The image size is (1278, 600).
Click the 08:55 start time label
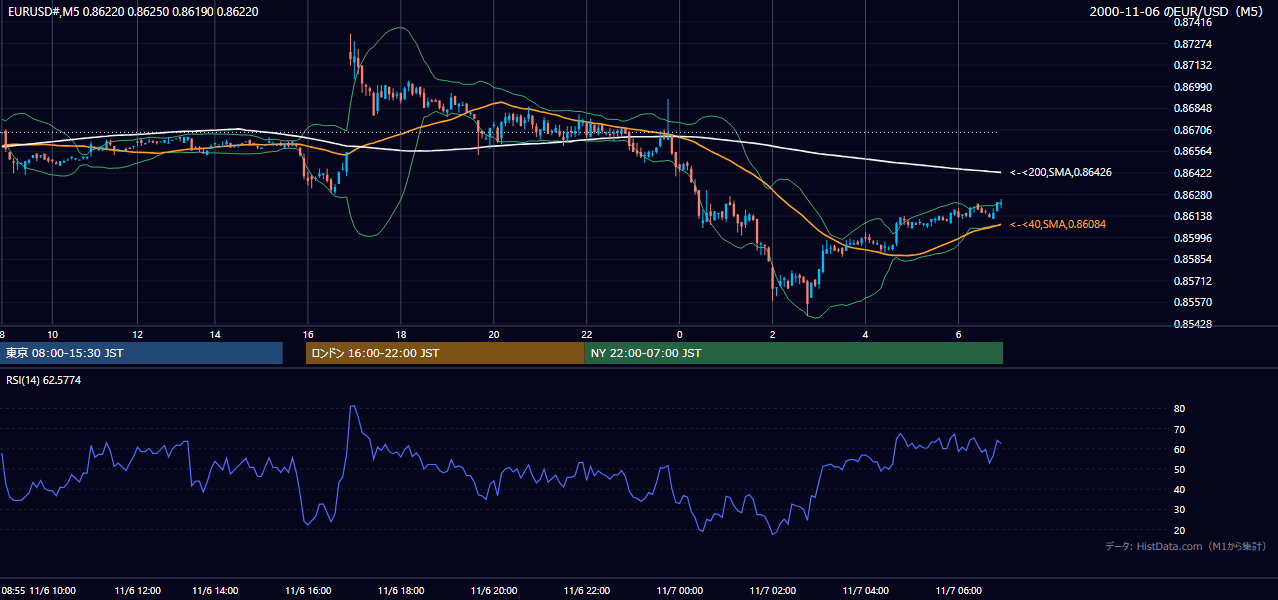13,590
